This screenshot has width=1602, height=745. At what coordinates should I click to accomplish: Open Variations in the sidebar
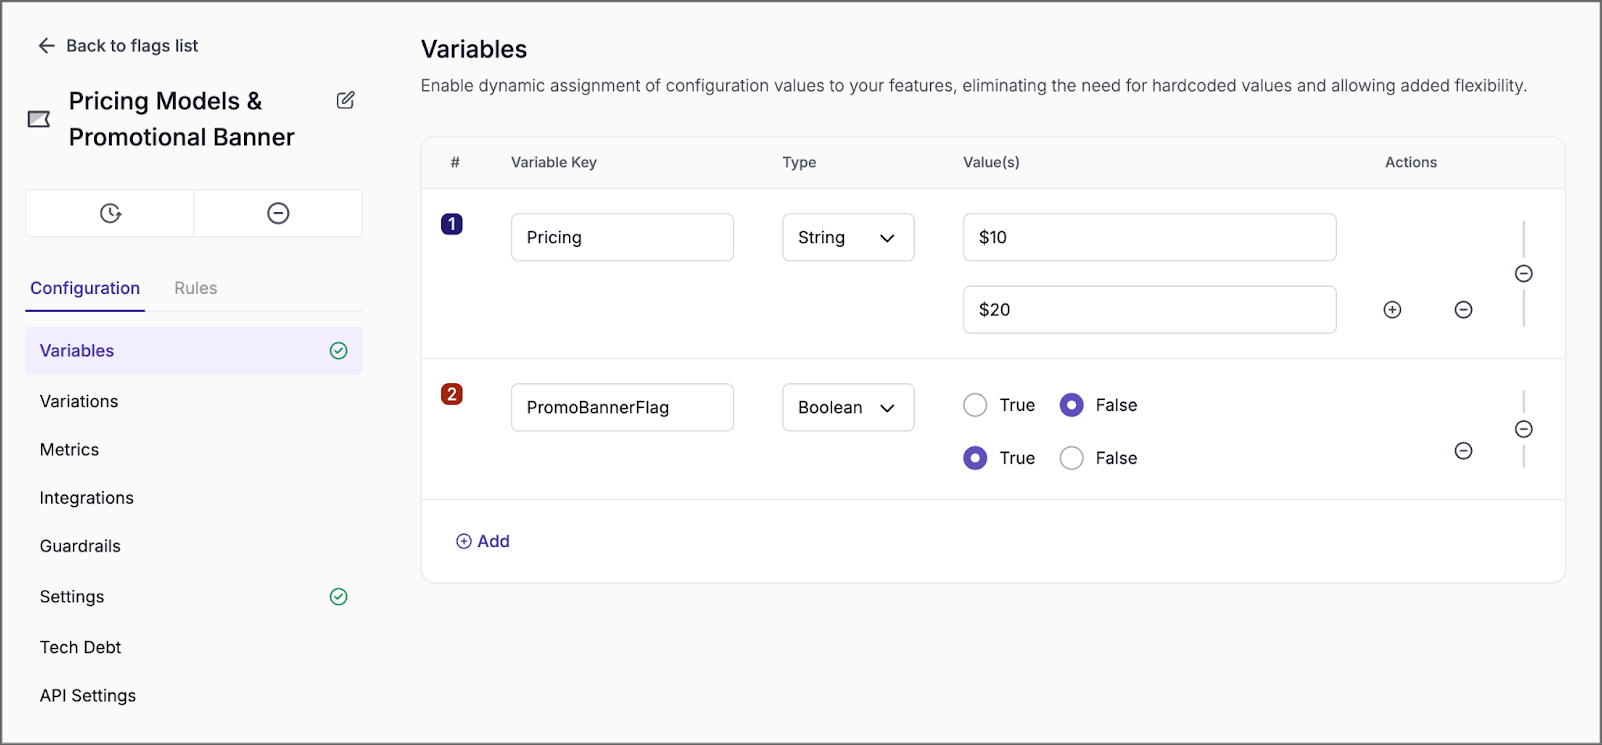pyautogui.click(x=79, y=401)
